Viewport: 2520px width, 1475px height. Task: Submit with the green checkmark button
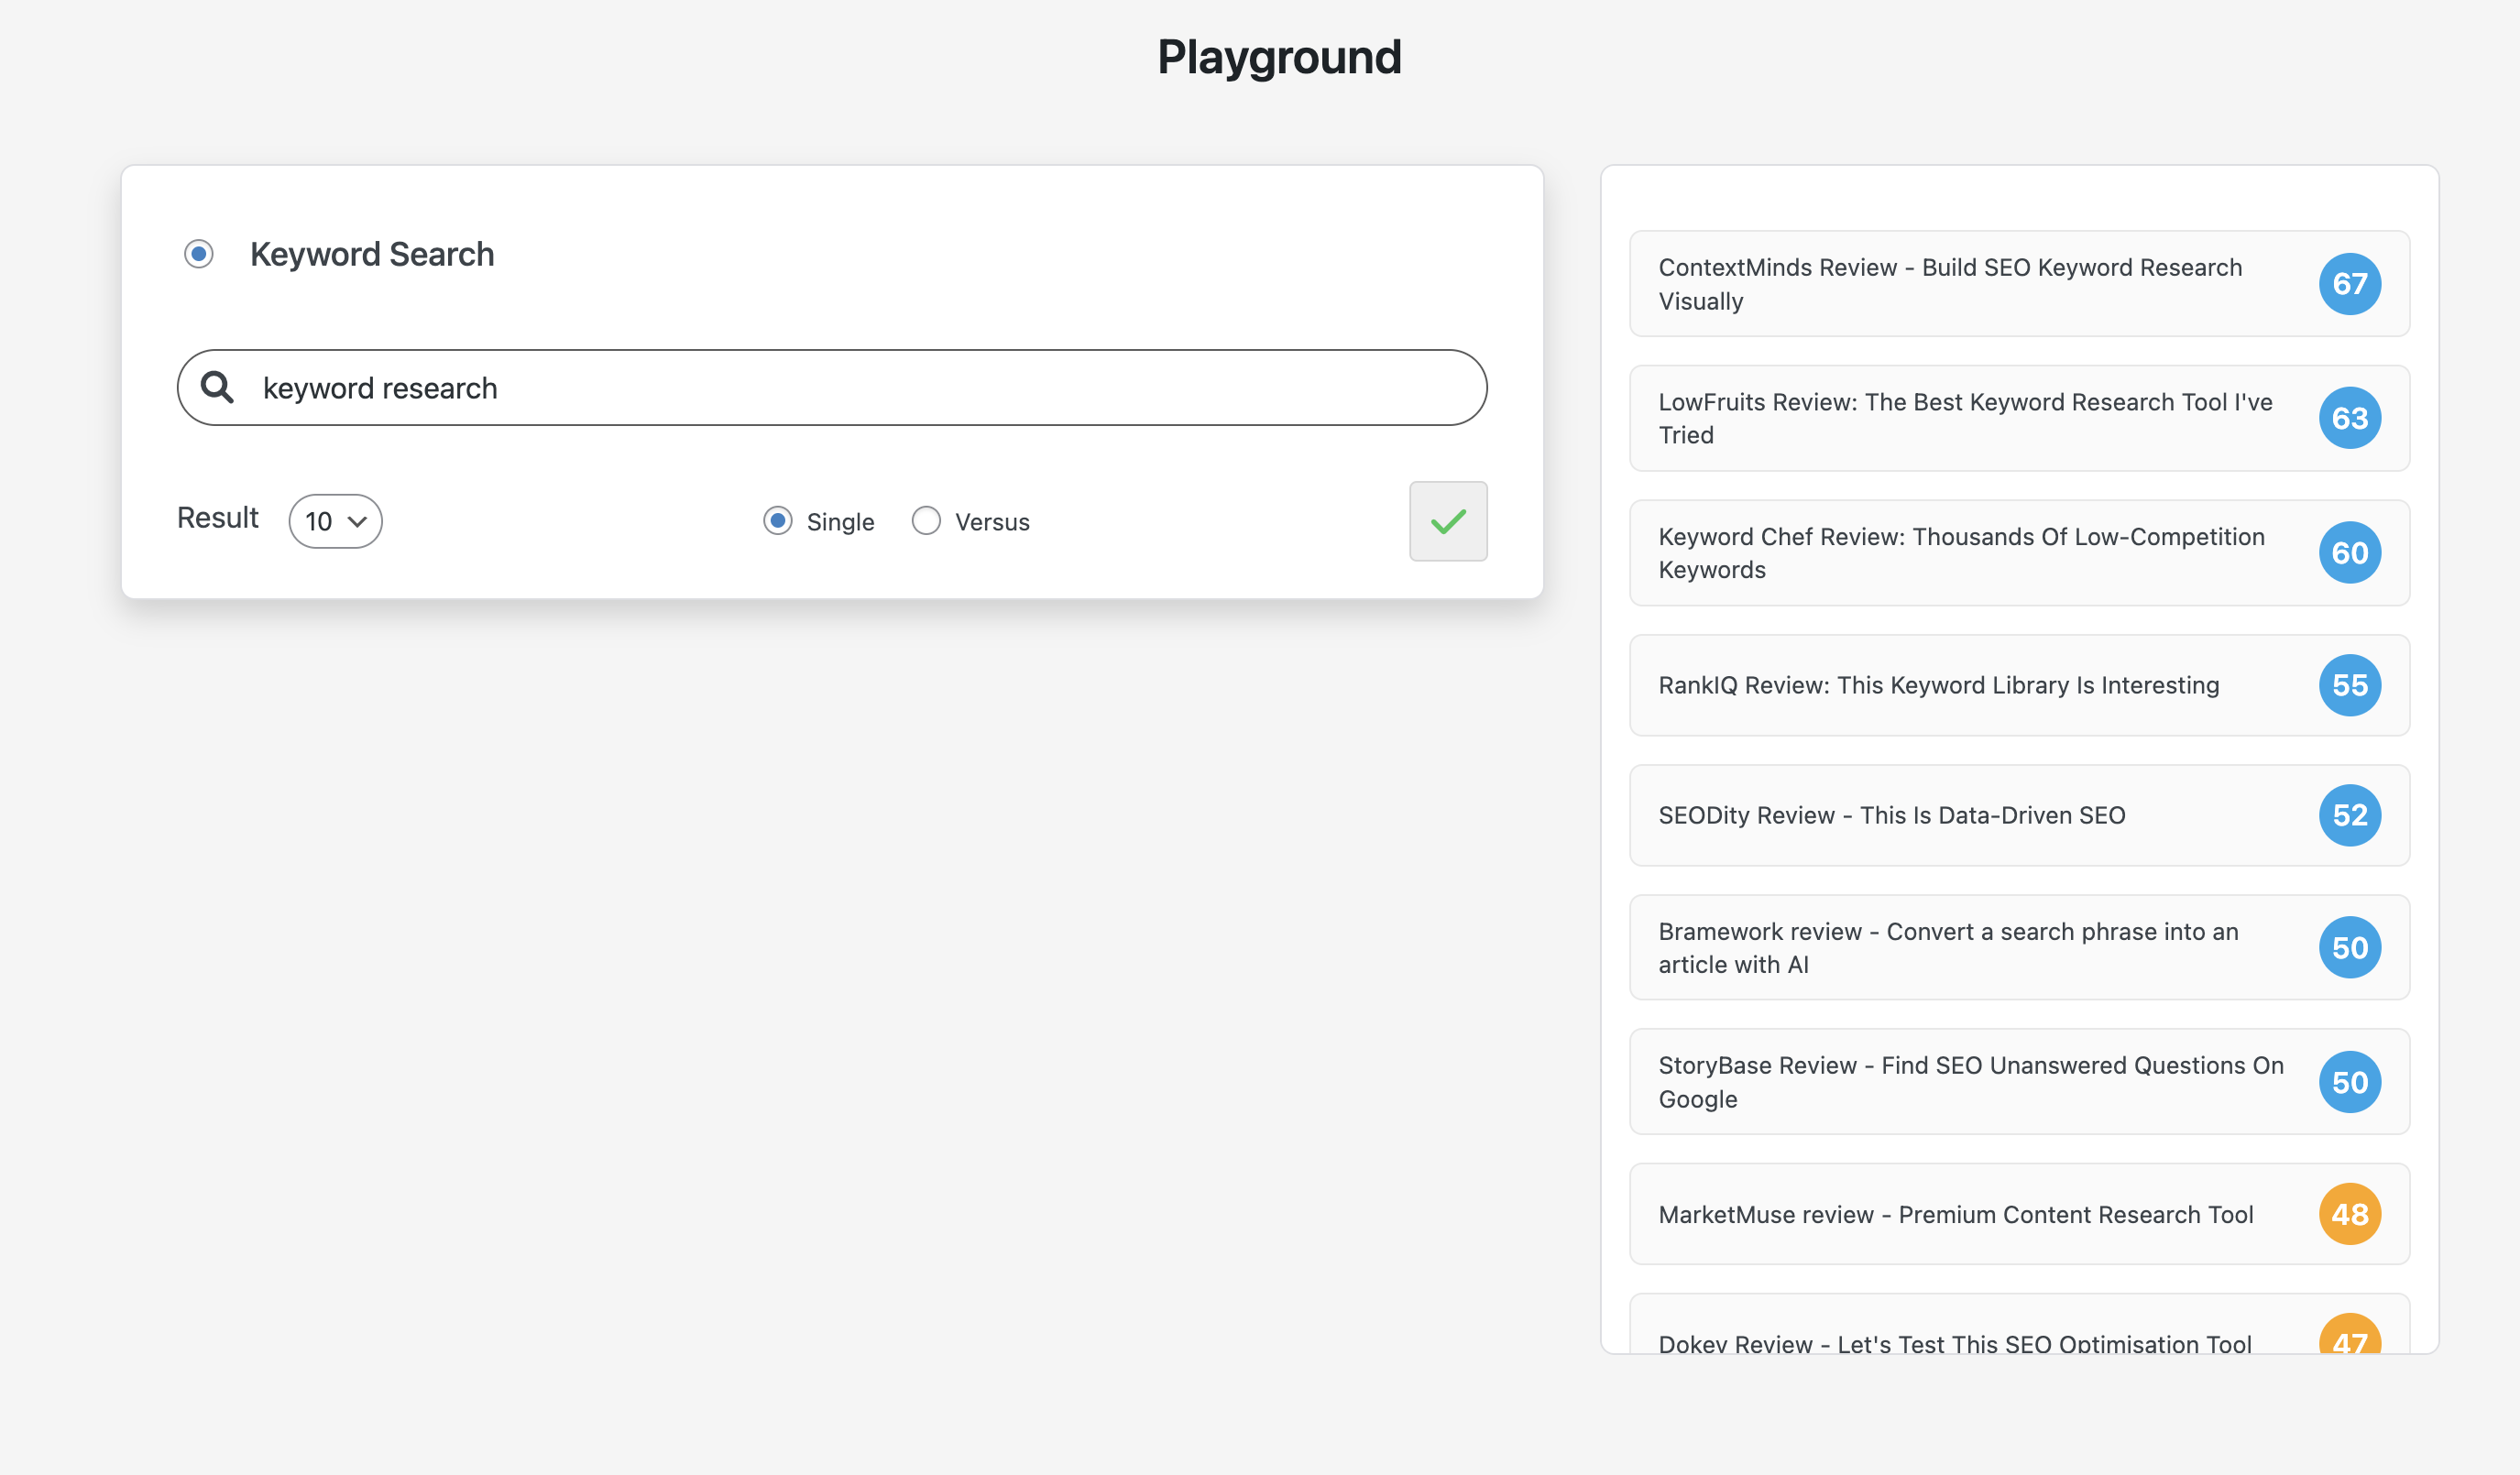point(1448,521)
